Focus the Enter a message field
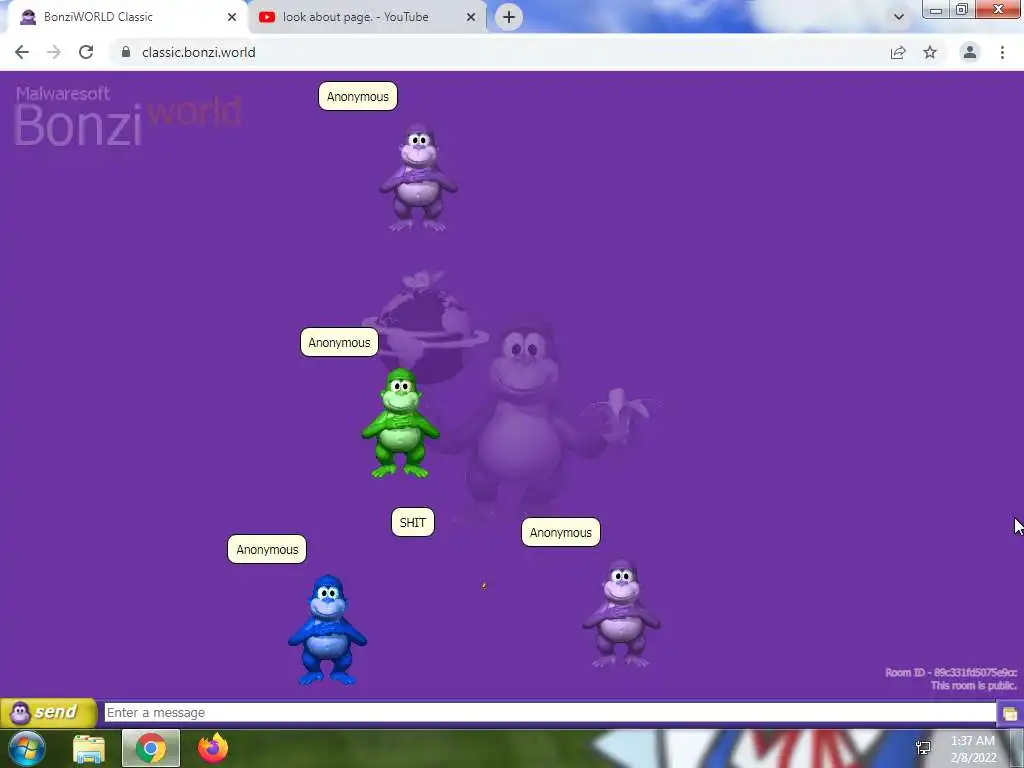 point(550,712)
